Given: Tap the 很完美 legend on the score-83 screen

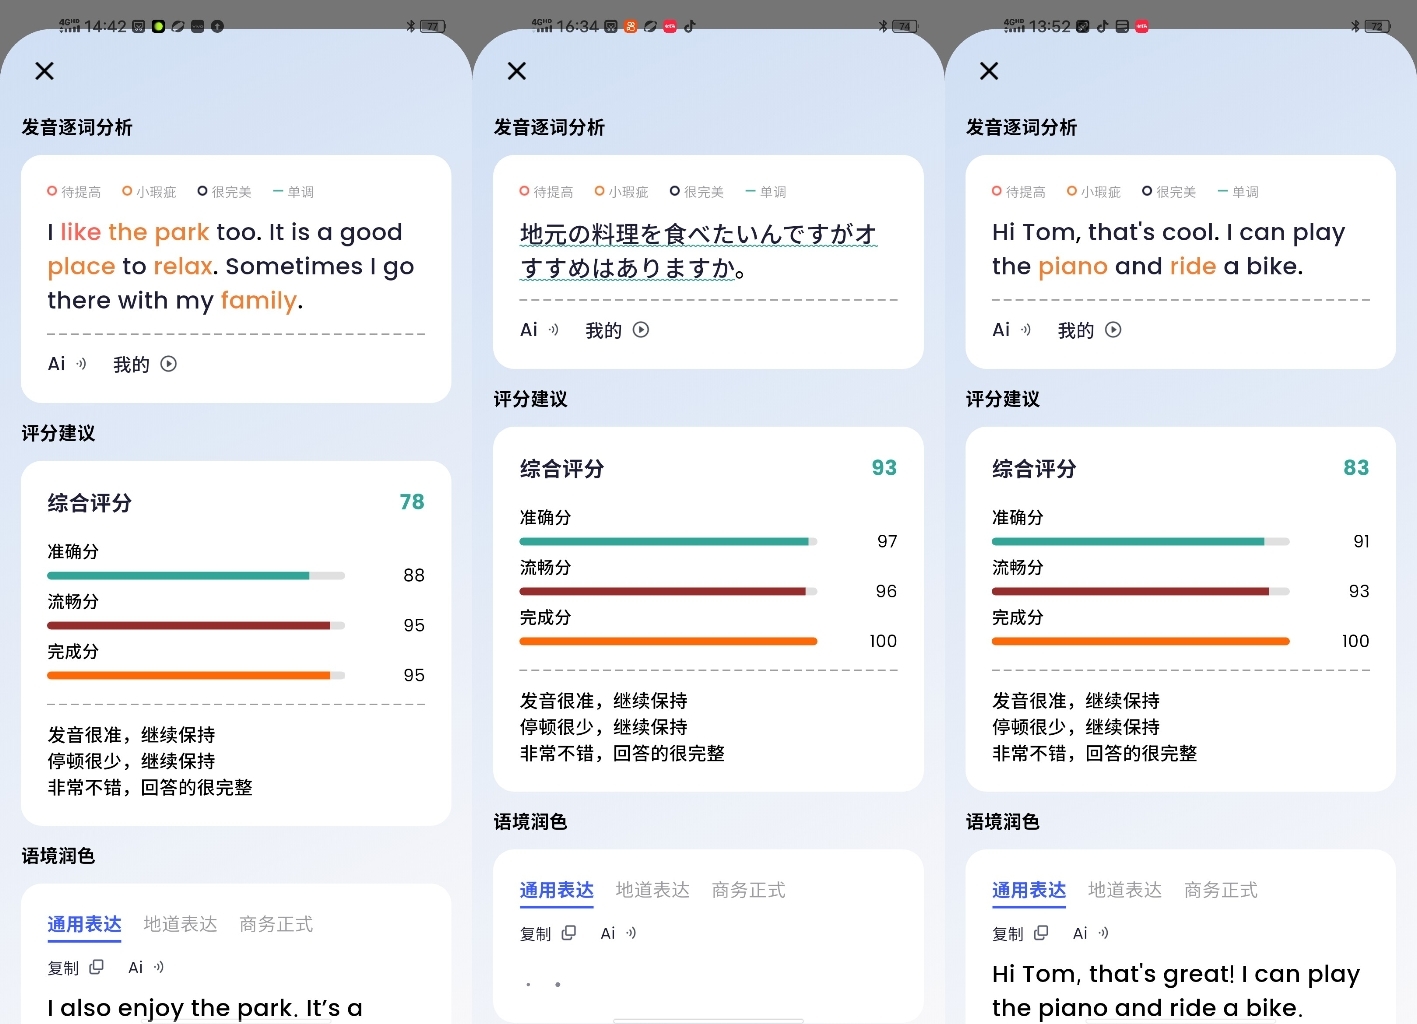Looking at the screenshot, I should (x=1169, y=192).
